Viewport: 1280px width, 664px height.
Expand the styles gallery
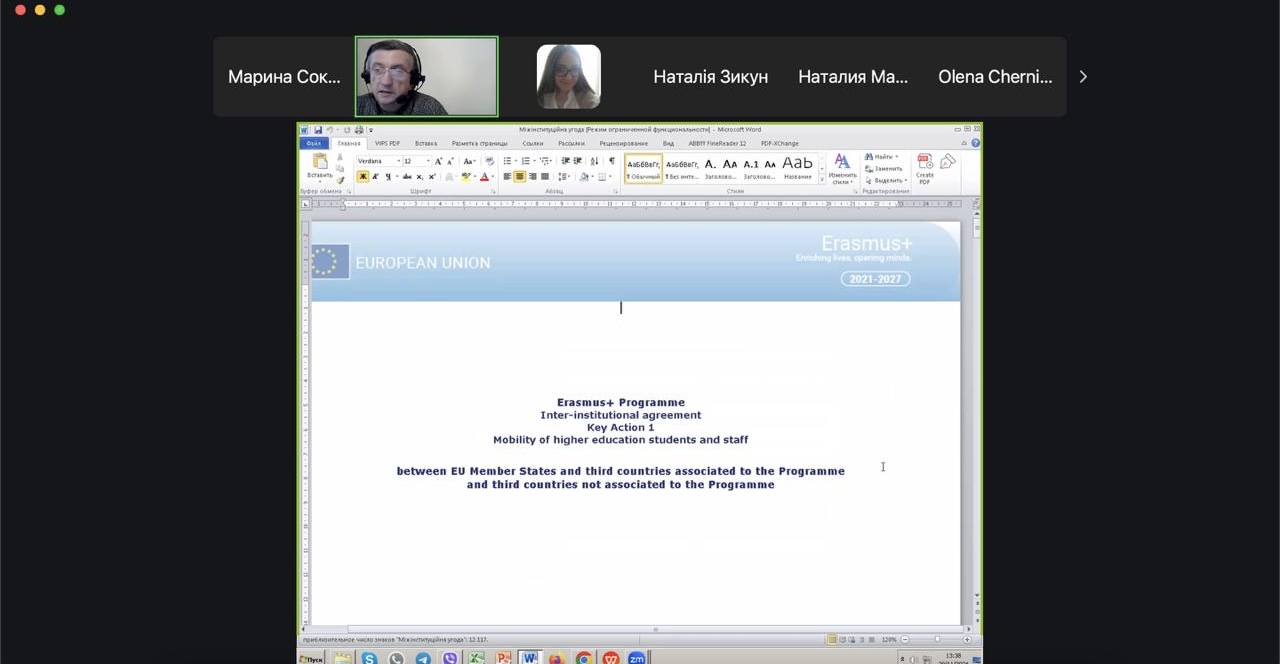[x=822, y=179]
